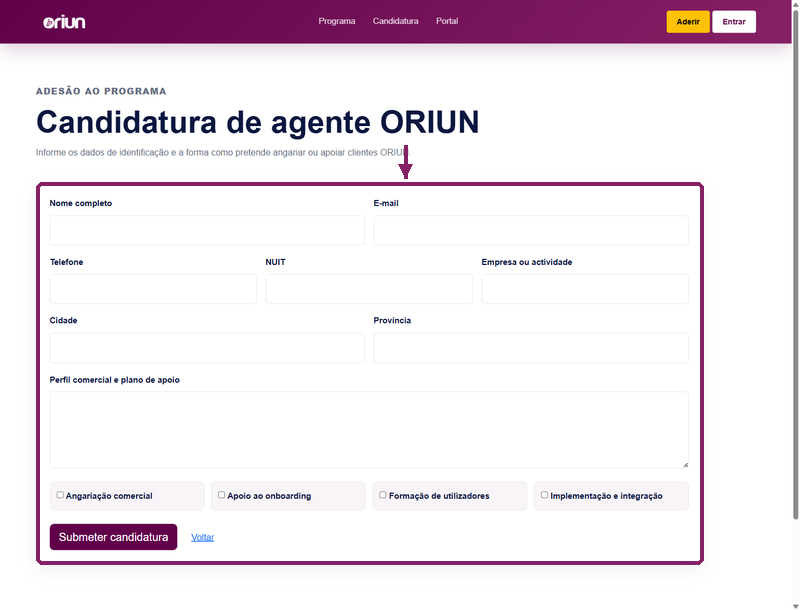Click the Entrar button

tap(734, 21)
